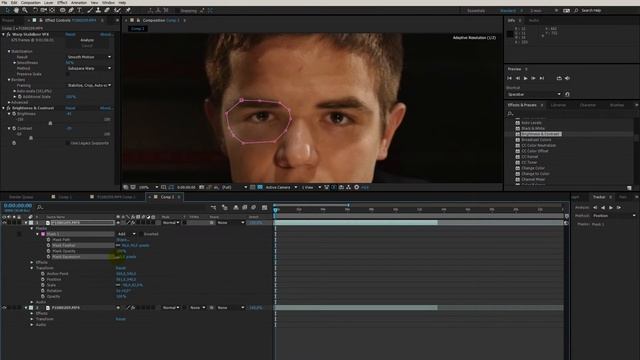Select the Type tool
640x360 pixels.
coord(80,10)
